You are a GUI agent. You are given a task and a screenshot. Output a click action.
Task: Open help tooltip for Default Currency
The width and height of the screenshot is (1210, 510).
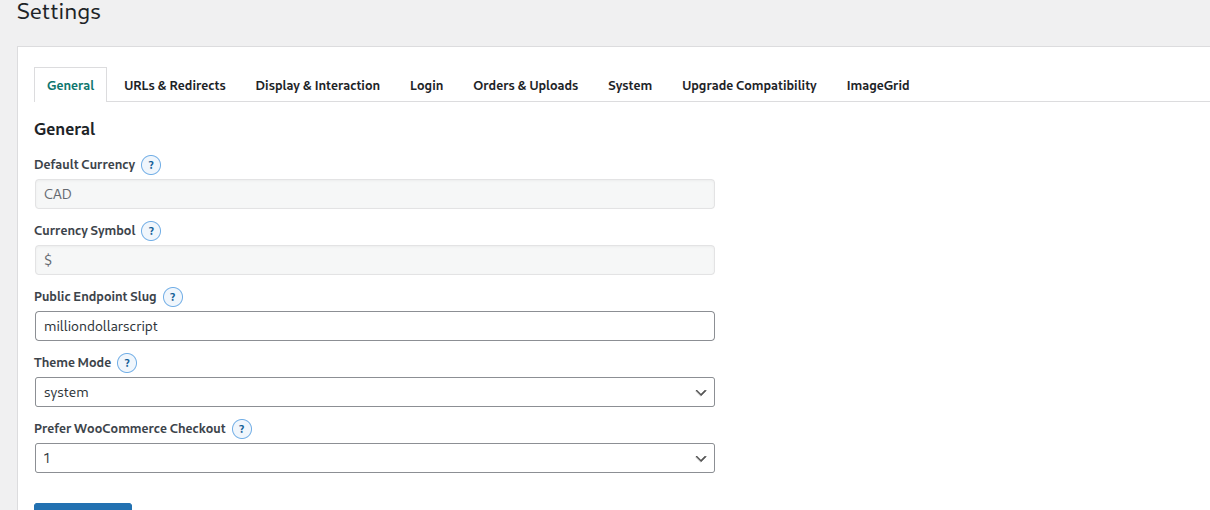tap(151, 165)
